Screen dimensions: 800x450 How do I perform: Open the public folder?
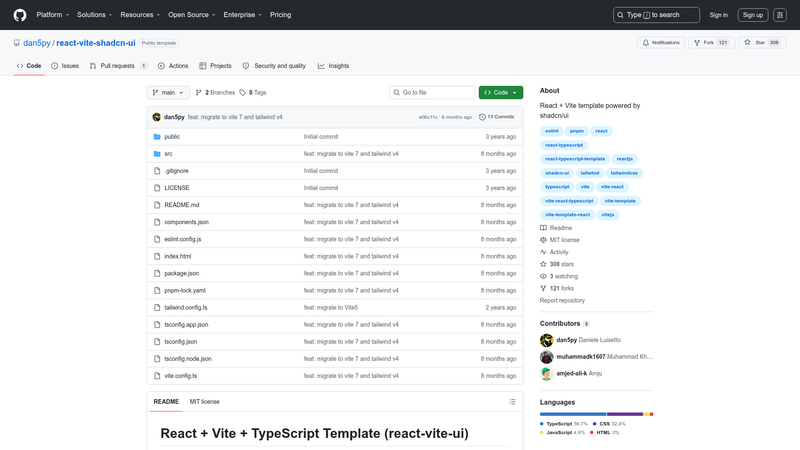point(172,137)
